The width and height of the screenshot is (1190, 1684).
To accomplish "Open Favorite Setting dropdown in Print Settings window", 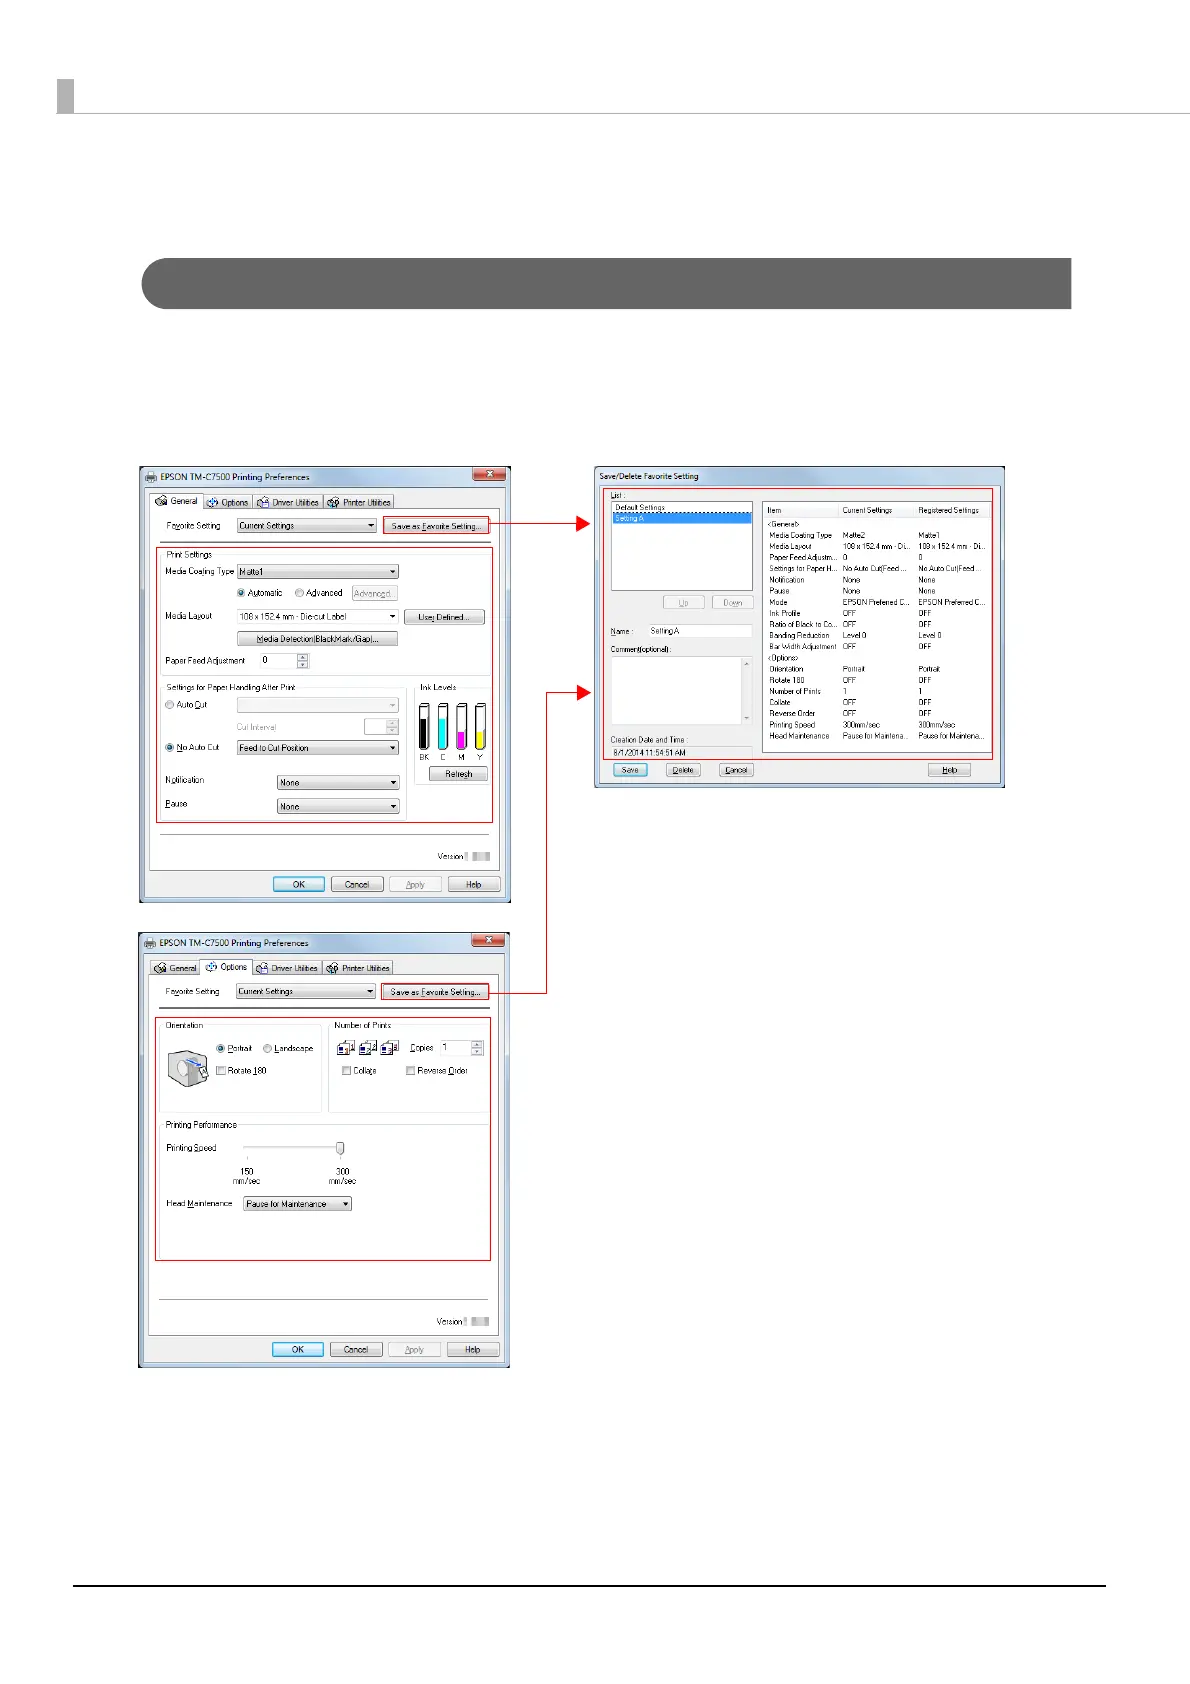I will pos(307,526).
